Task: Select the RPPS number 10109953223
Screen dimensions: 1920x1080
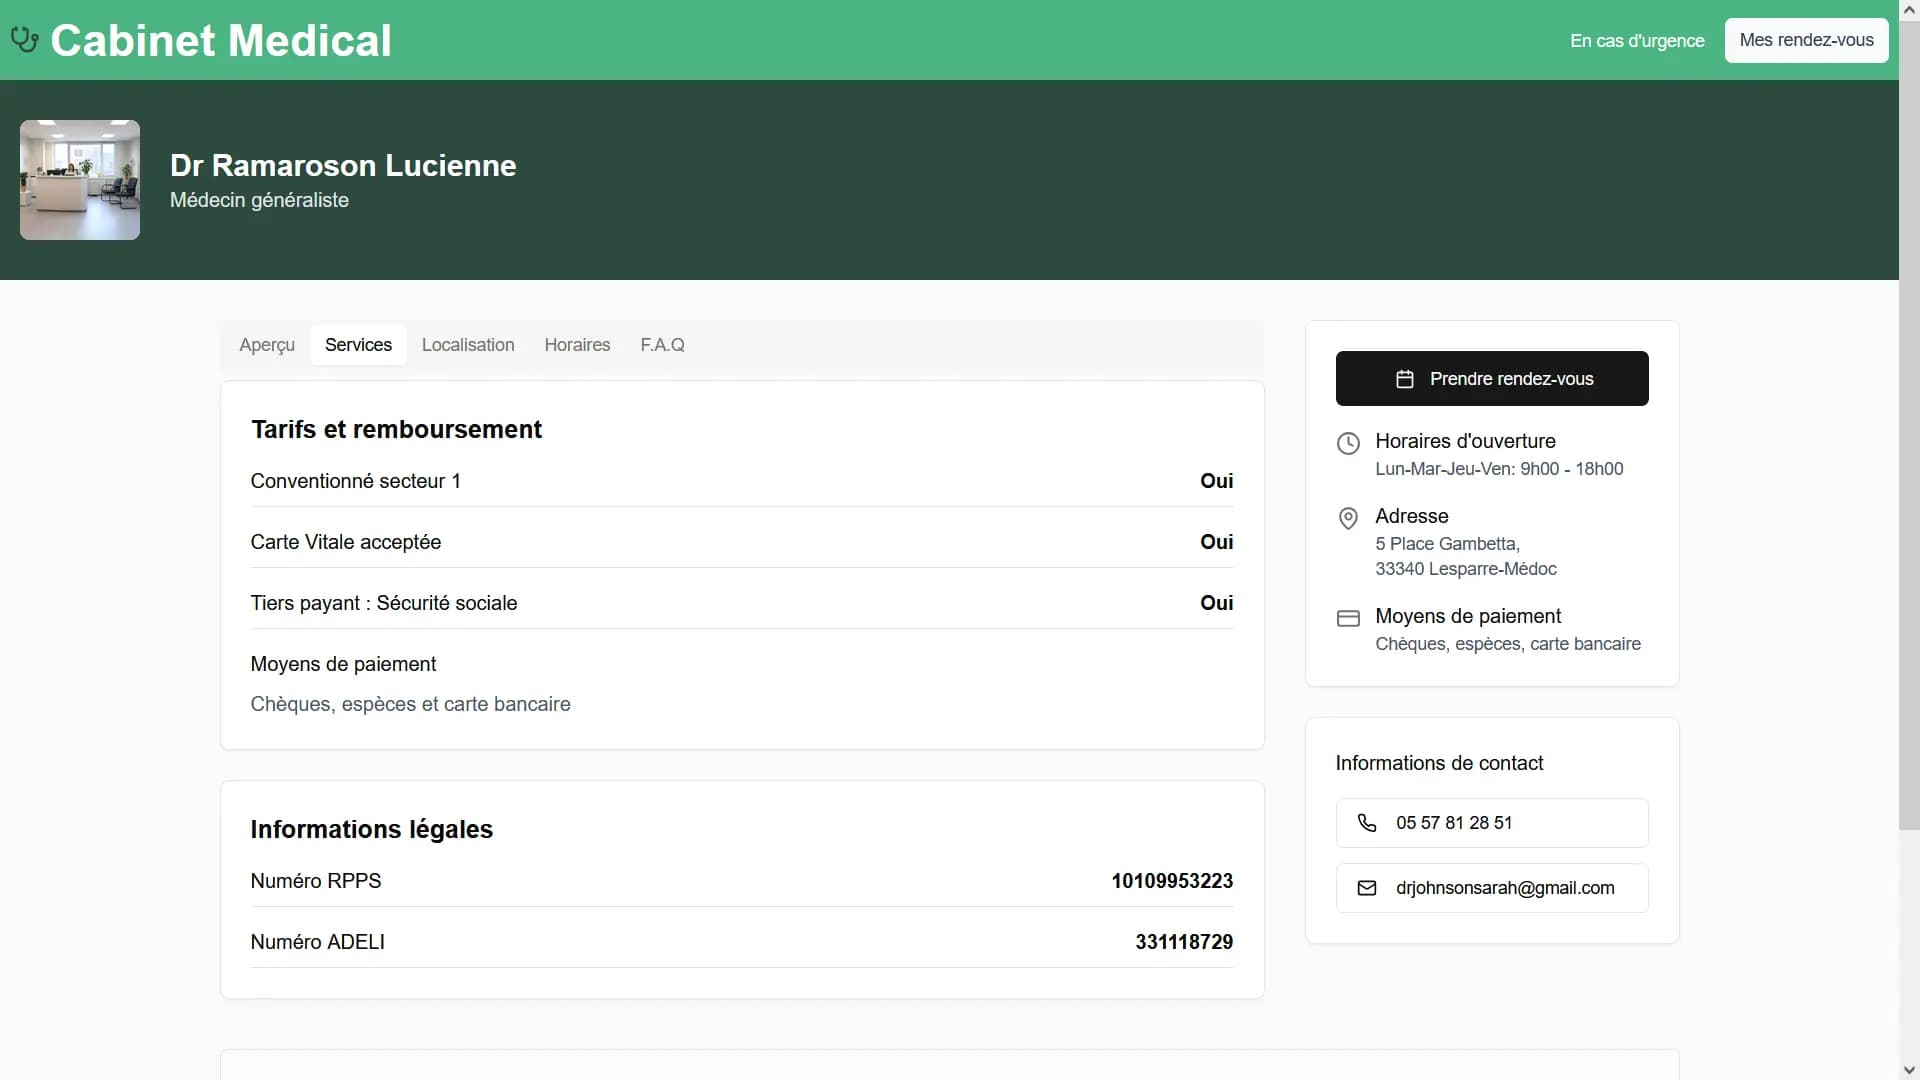Action: 1172,881
